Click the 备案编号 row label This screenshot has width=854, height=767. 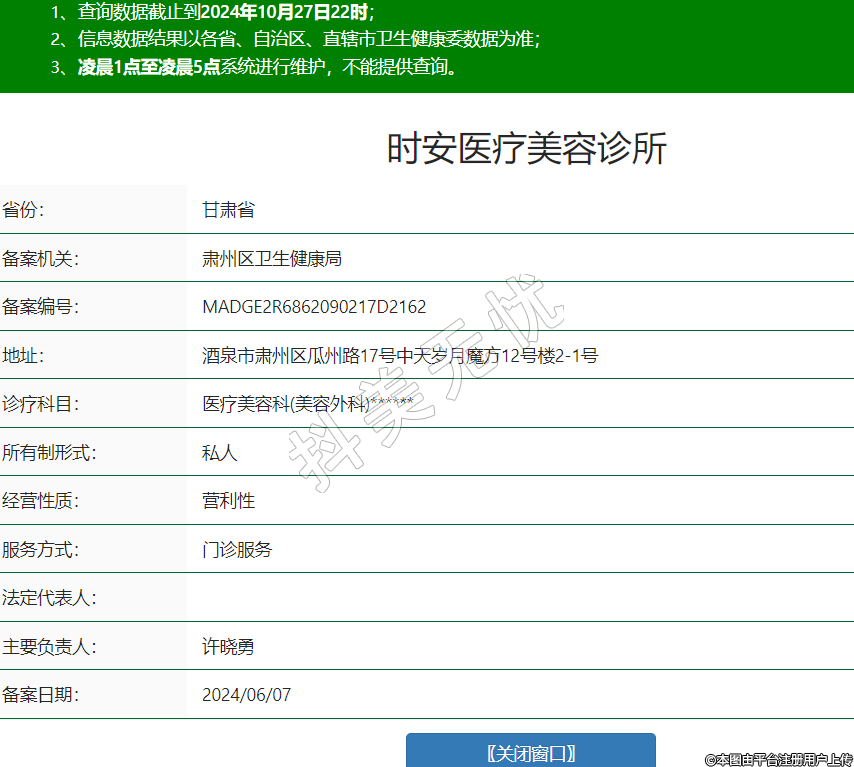pyautogui.click(x=40, y=307)
